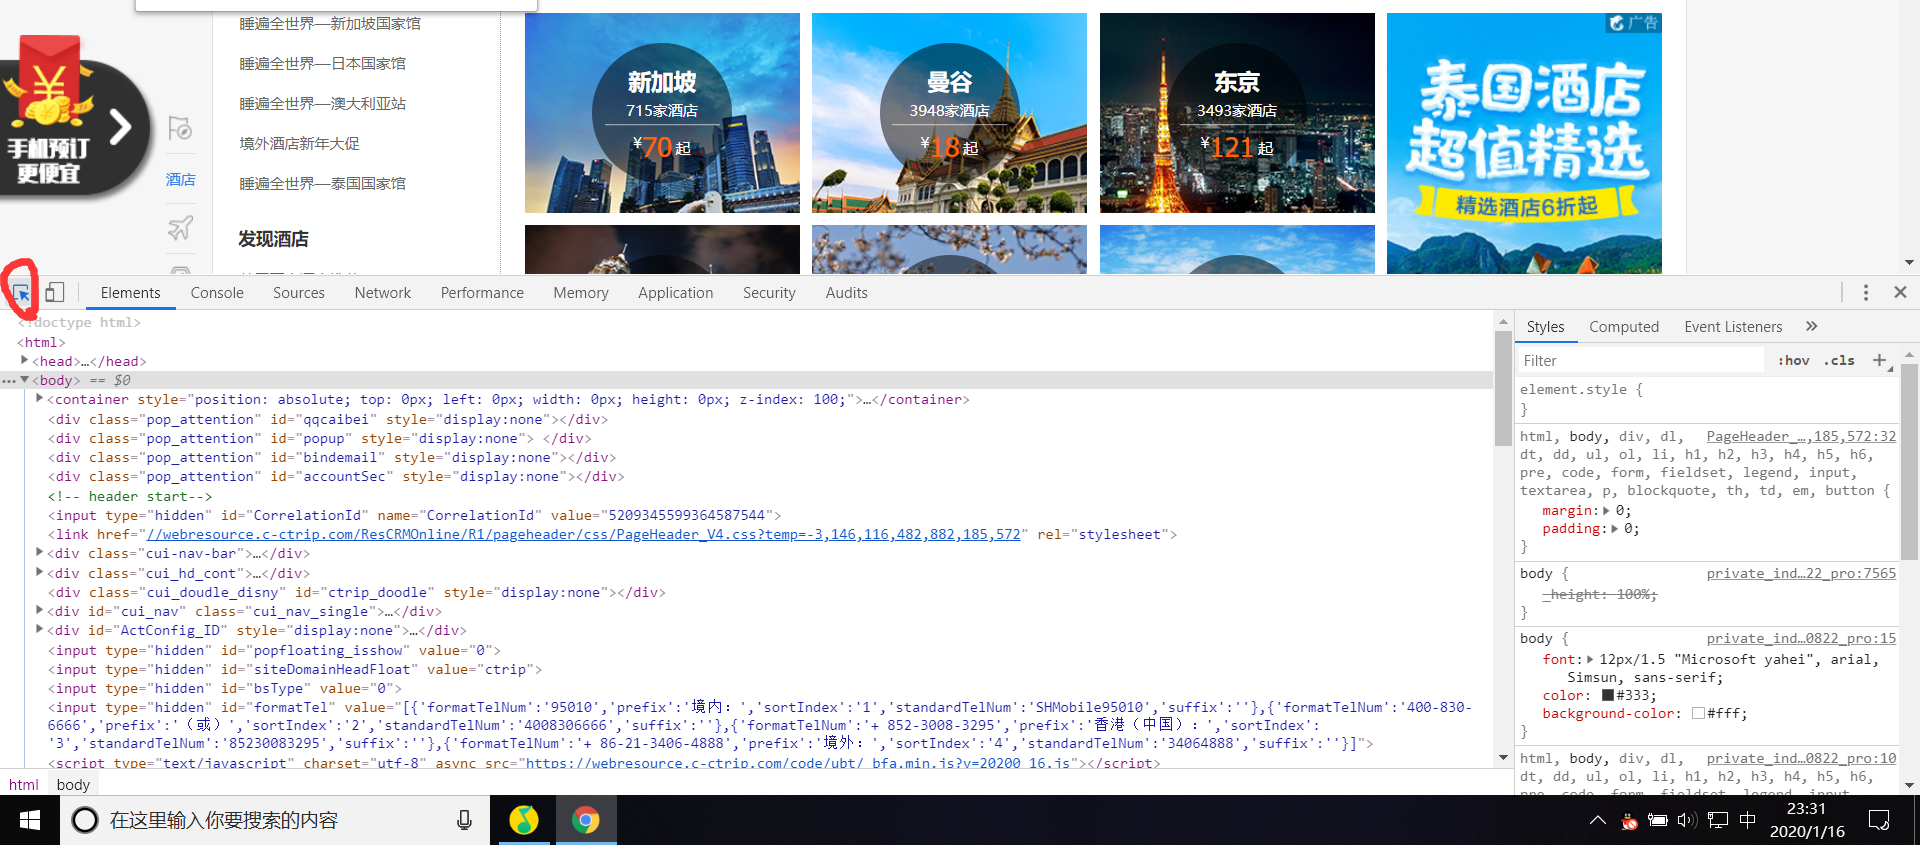Open the #fff background color swatch
Viewport: 1920px width, 845px height.
(1698, 713)
